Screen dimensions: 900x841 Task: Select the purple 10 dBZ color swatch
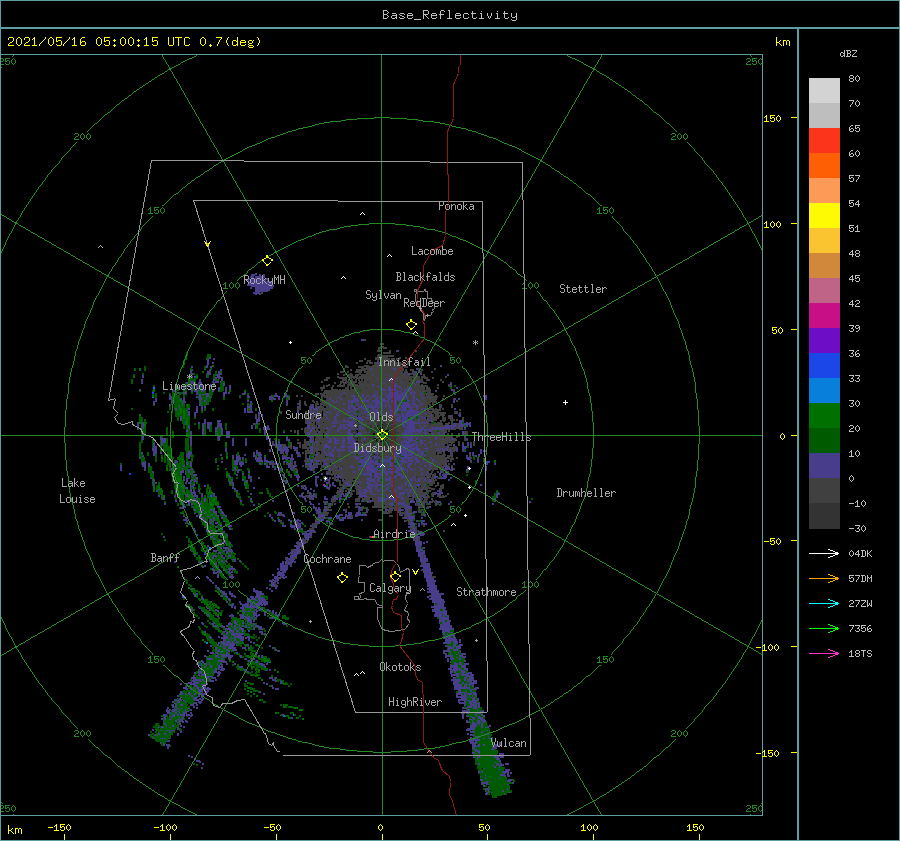tap(824, 466)
